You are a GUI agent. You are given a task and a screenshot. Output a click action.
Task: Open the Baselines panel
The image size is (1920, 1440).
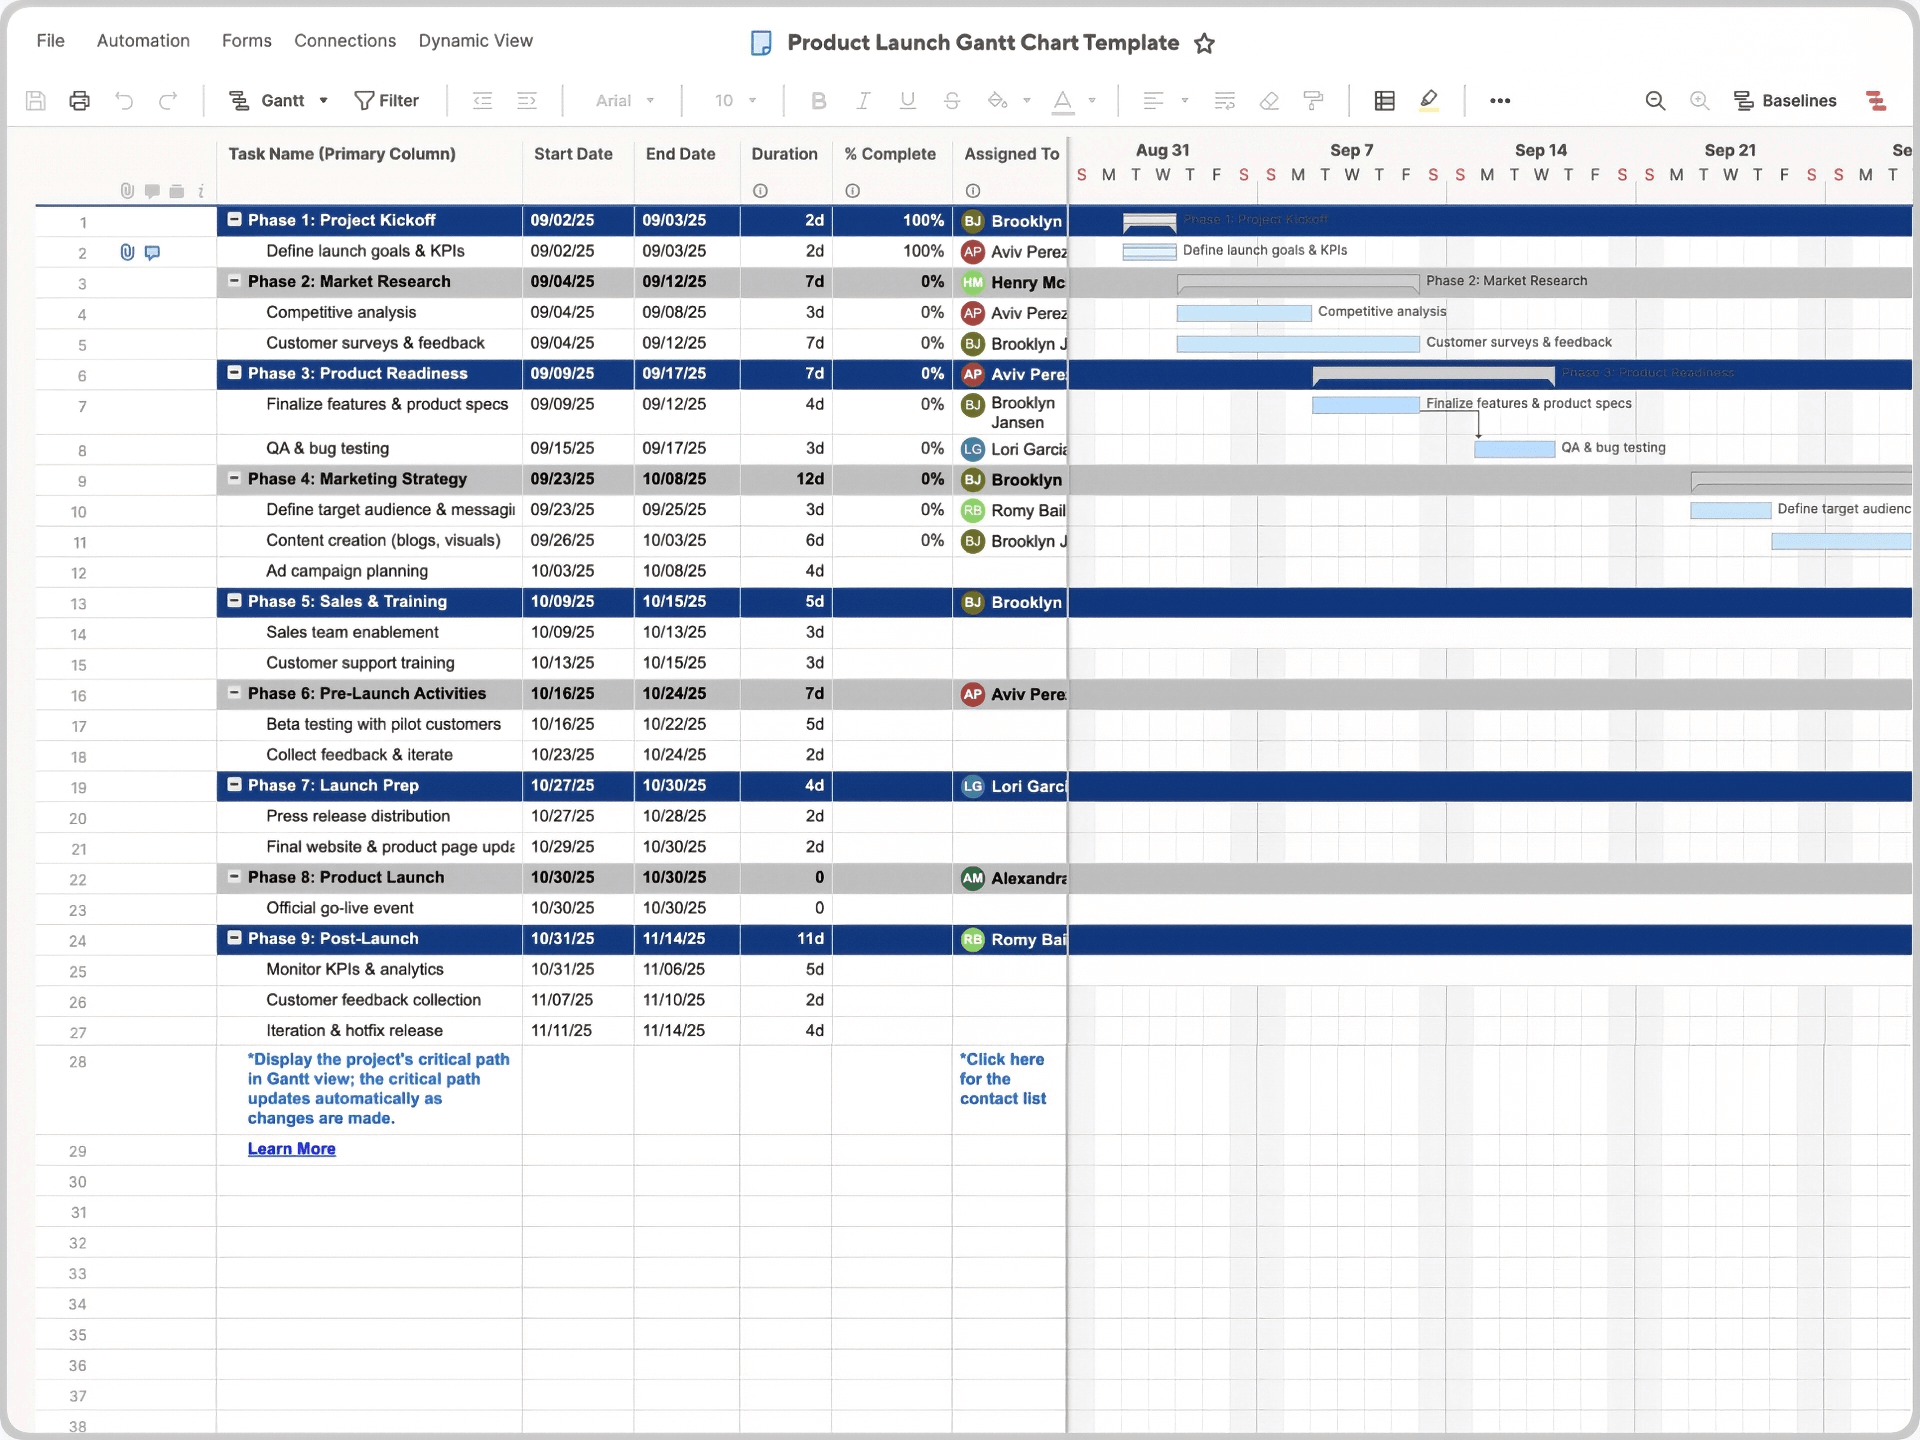point(1787,100)
